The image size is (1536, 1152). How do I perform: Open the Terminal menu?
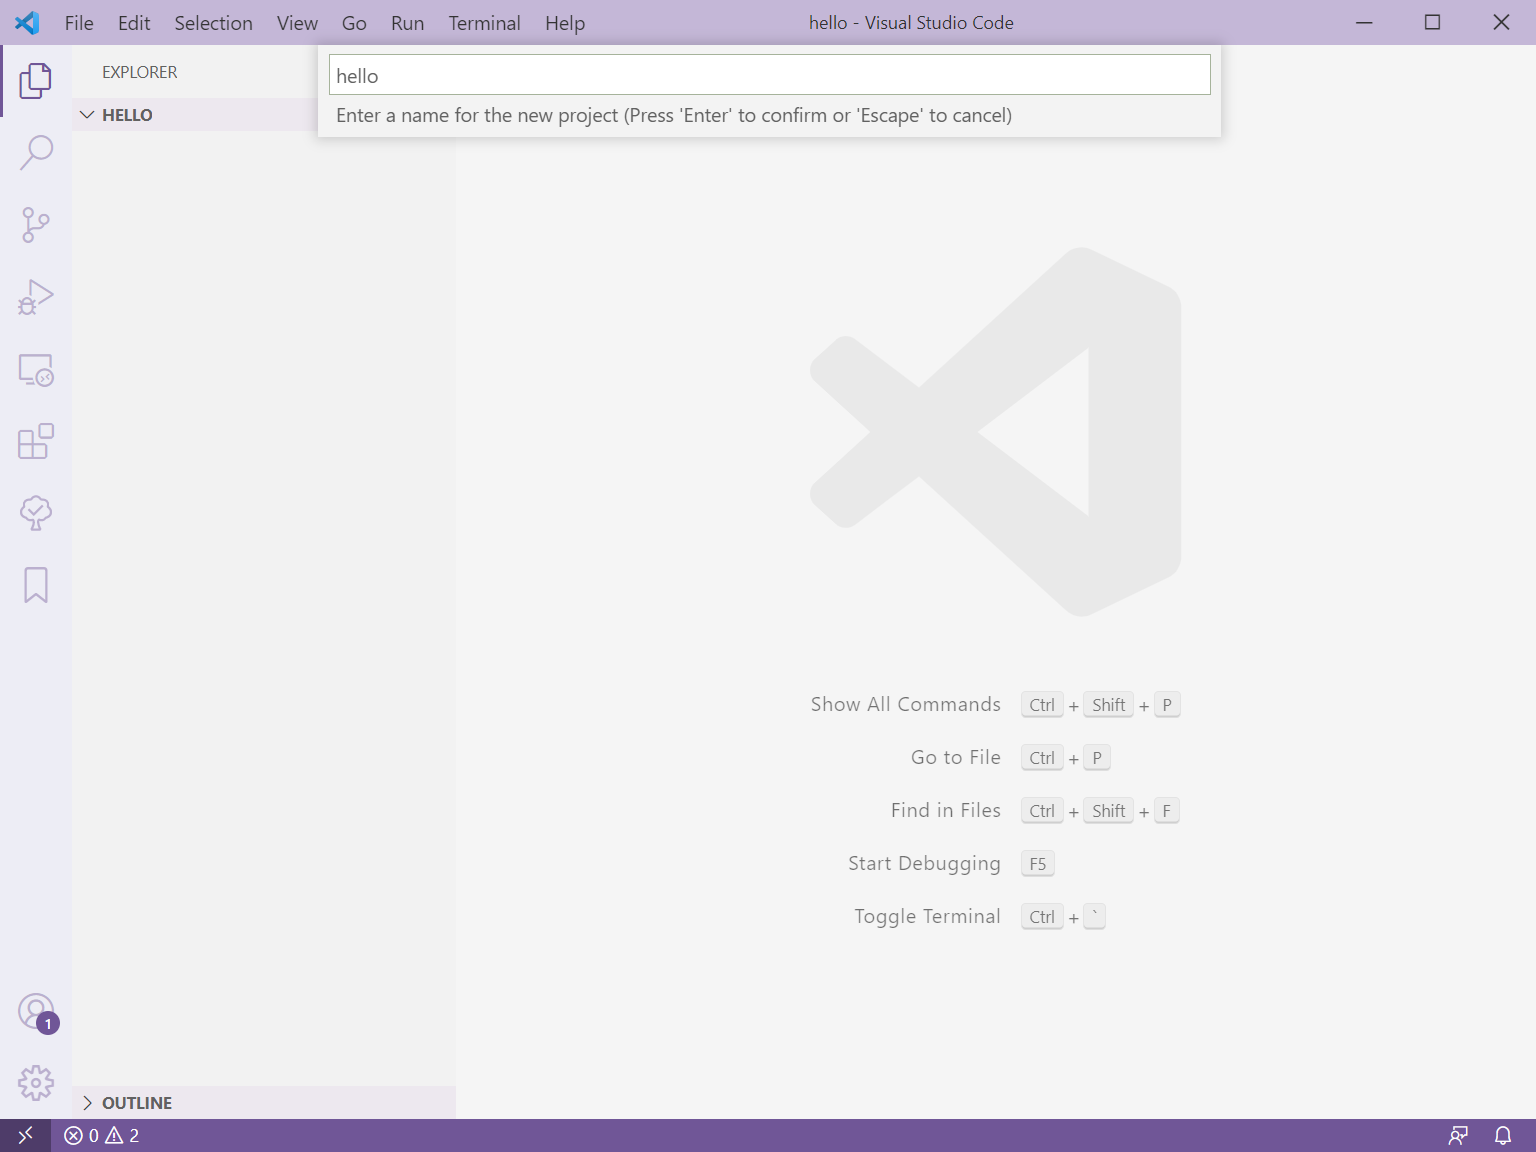point(484,22)
